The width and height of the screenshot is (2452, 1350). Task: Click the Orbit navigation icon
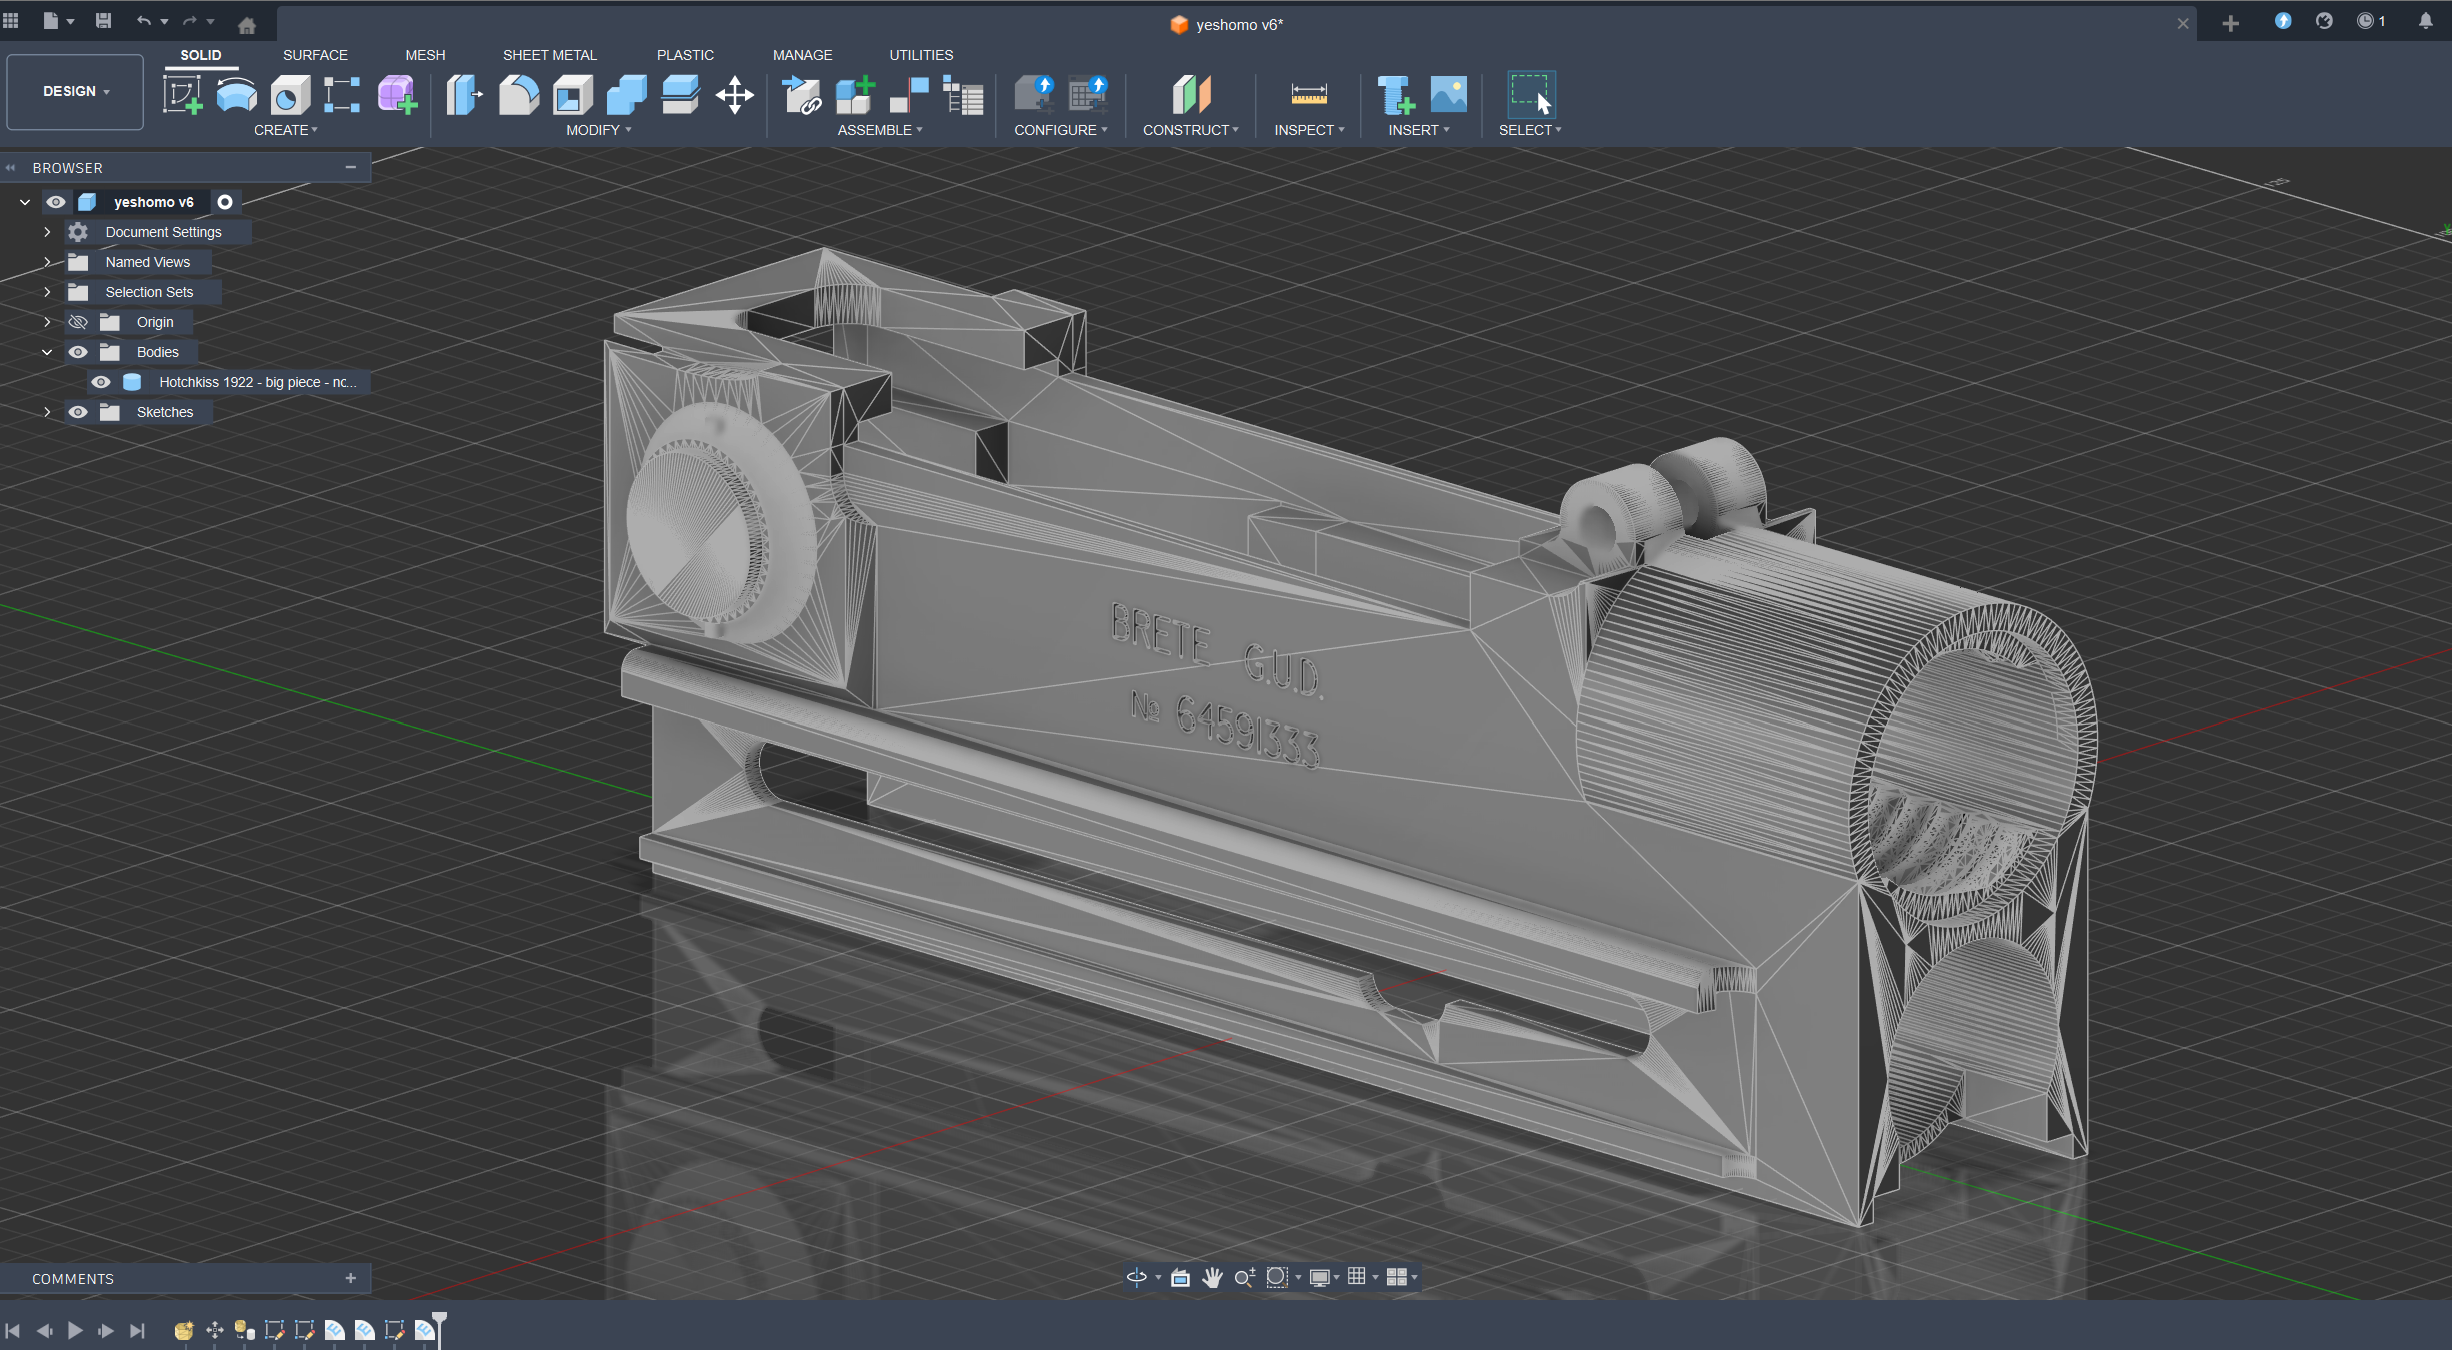(x=1136, y=1277)
